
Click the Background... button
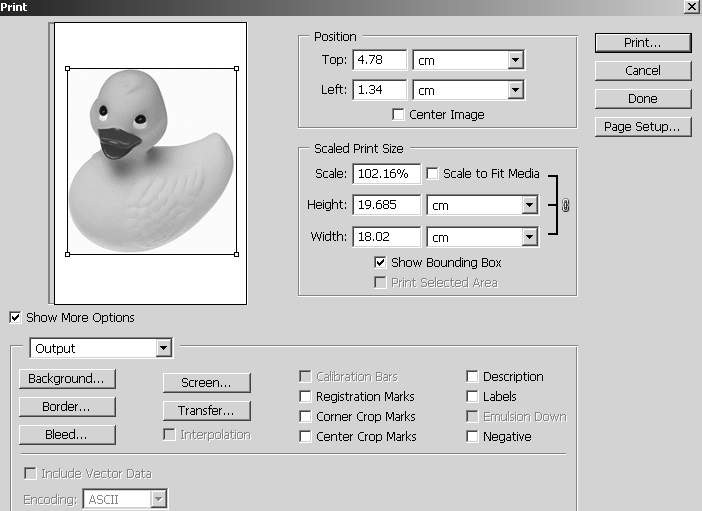click(67, 379)
